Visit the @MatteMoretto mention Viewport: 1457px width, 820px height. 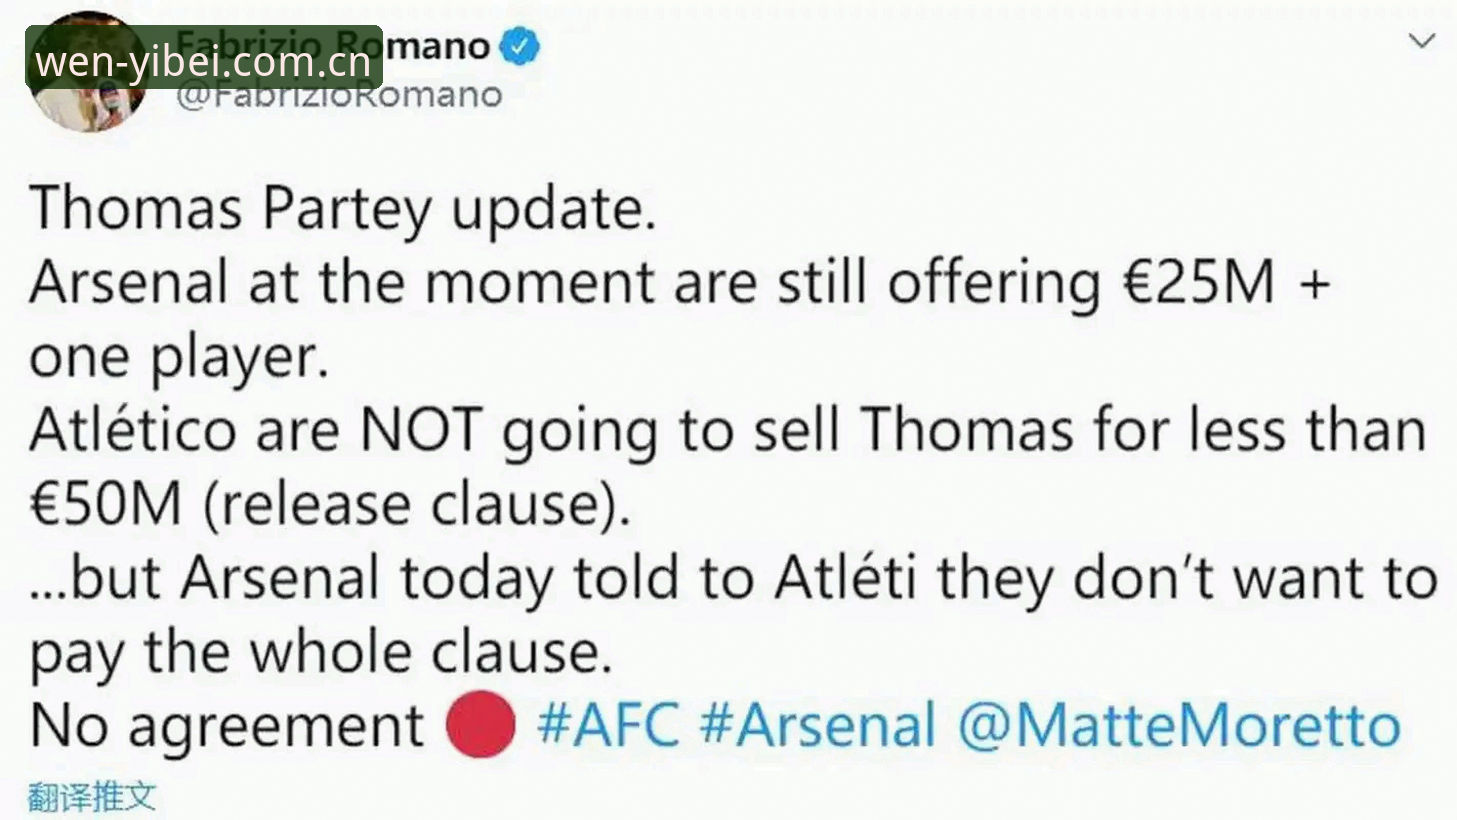tap(1179, 725)
